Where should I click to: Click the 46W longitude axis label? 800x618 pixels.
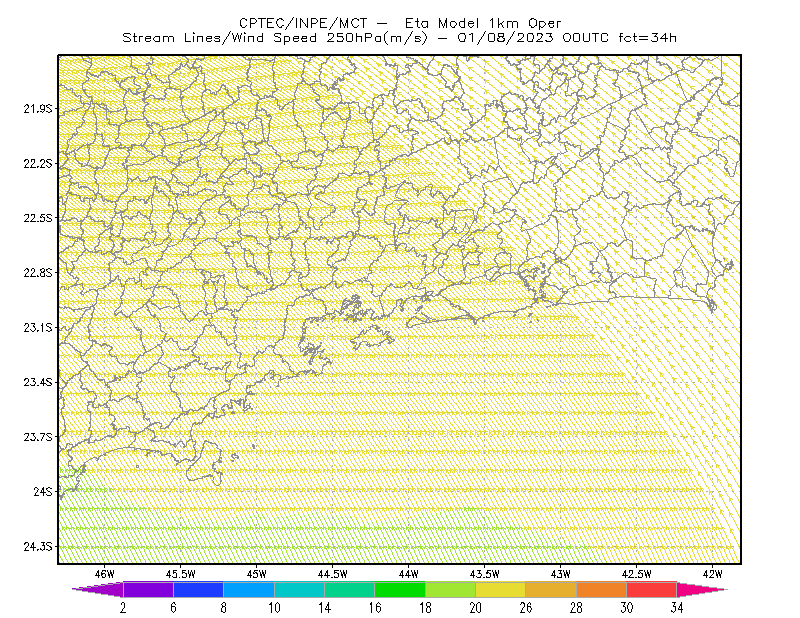(105, 574)
